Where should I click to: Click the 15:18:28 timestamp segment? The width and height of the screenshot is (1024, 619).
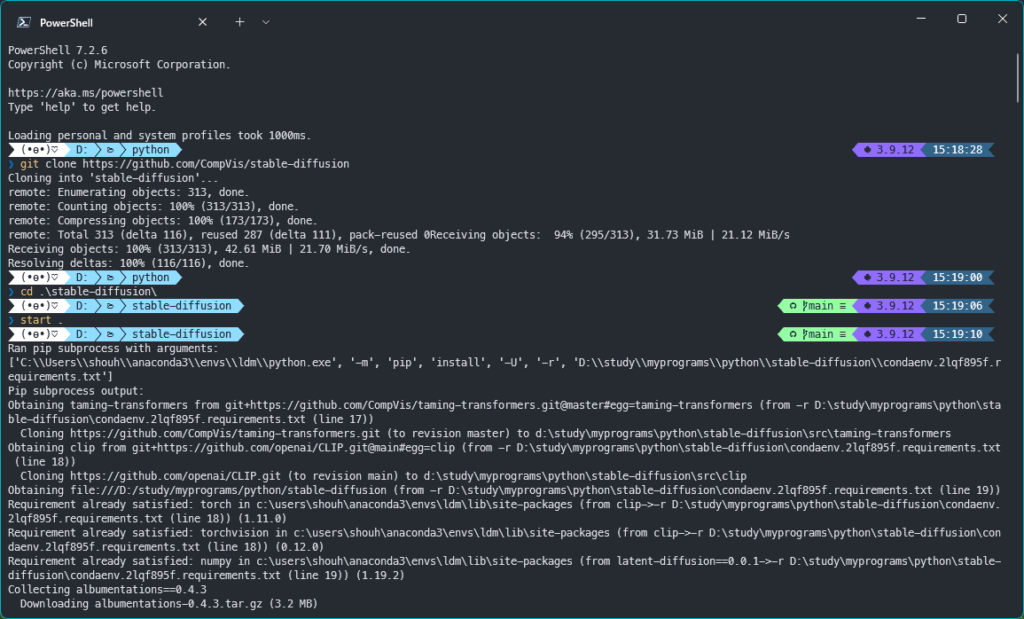pyautogui.click(x=958, y=150)
